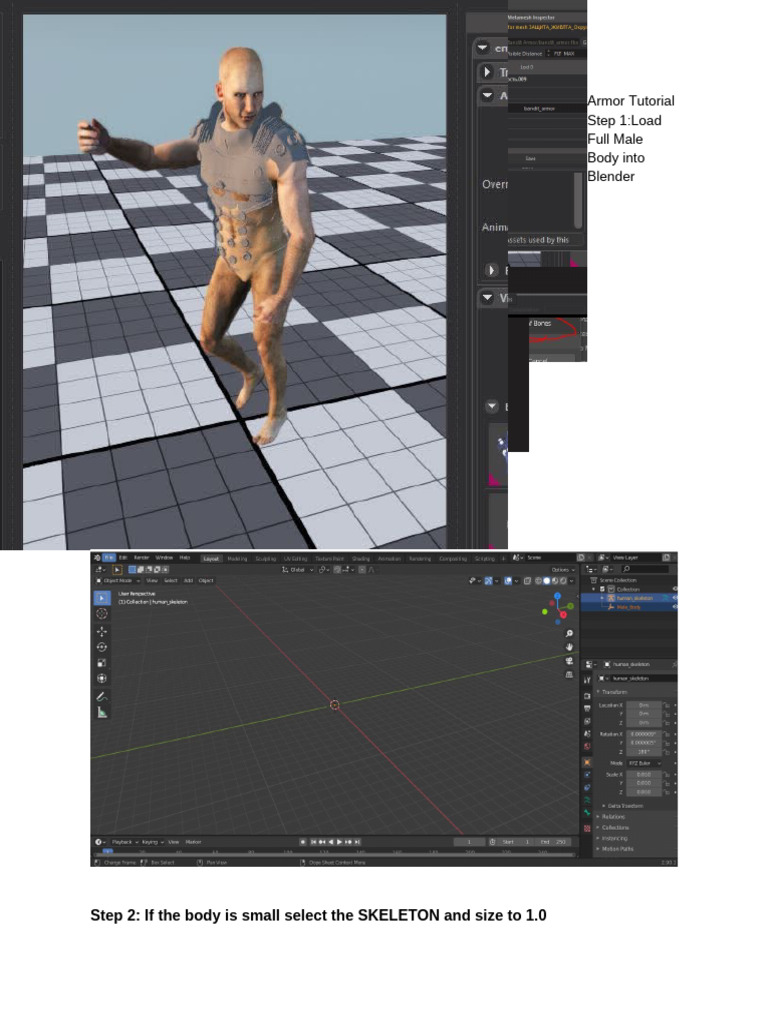The image size is (768, 1024).
Task: Click the Scale X value field
Action: click(644, 775)
